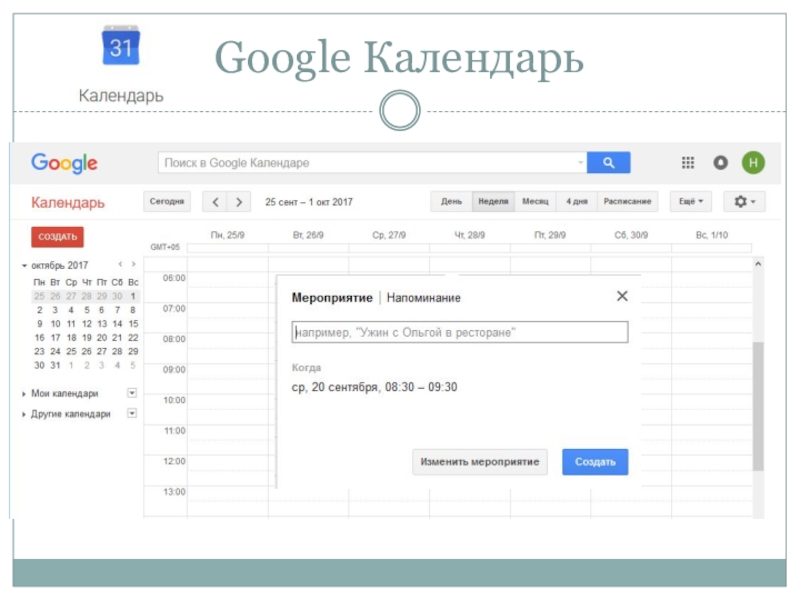This screenshot has height=600, width=800.
Task: Click the 06:00 time label
Action: [174, 278]
